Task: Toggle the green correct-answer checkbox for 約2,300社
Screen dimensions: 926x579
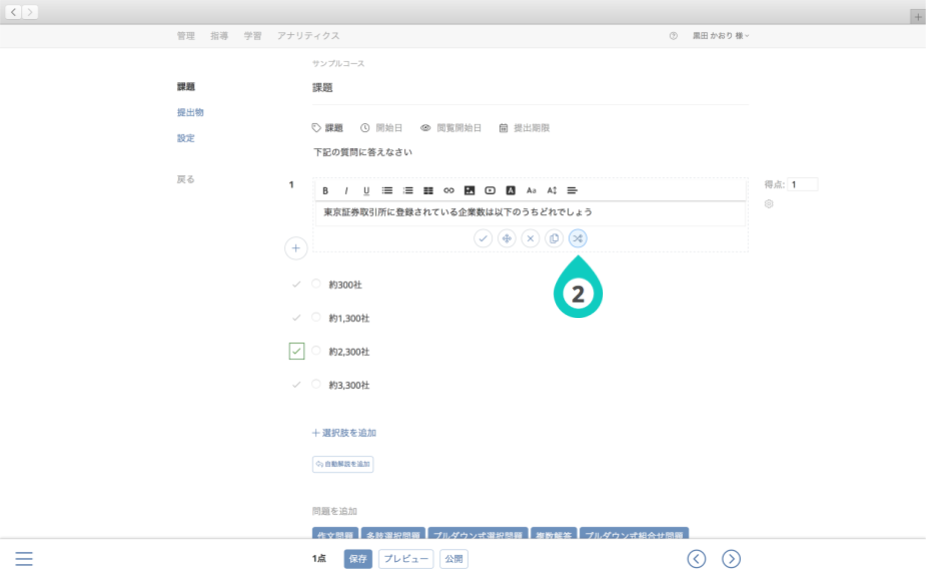Action: click(296, 351)
